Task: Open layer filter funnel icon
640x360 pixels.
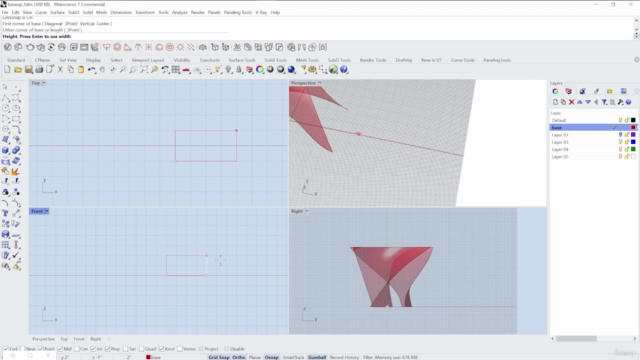Action: point(604,102)
